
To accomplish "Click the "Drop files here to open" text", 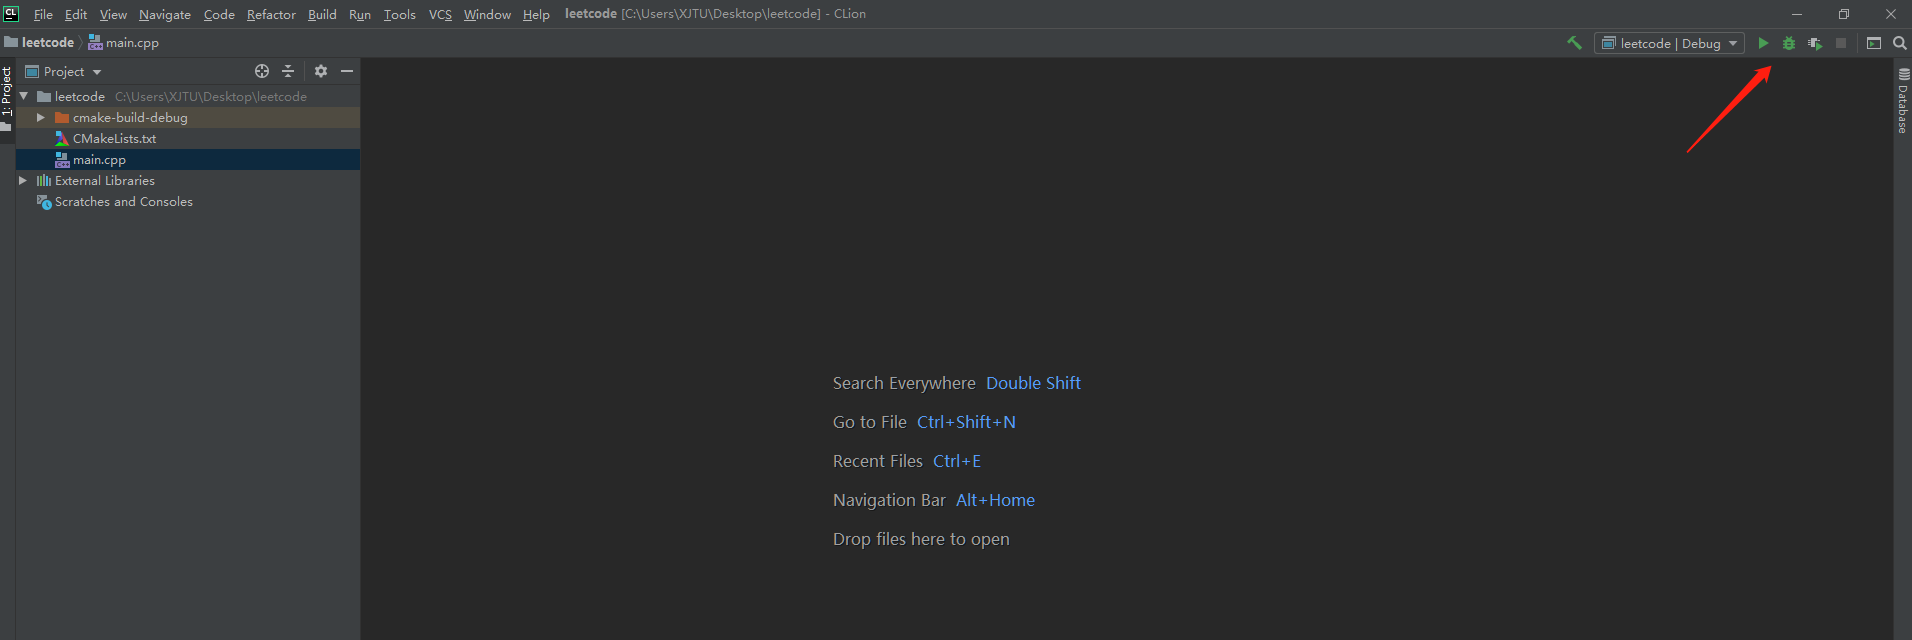I will [x=921, y=539].
